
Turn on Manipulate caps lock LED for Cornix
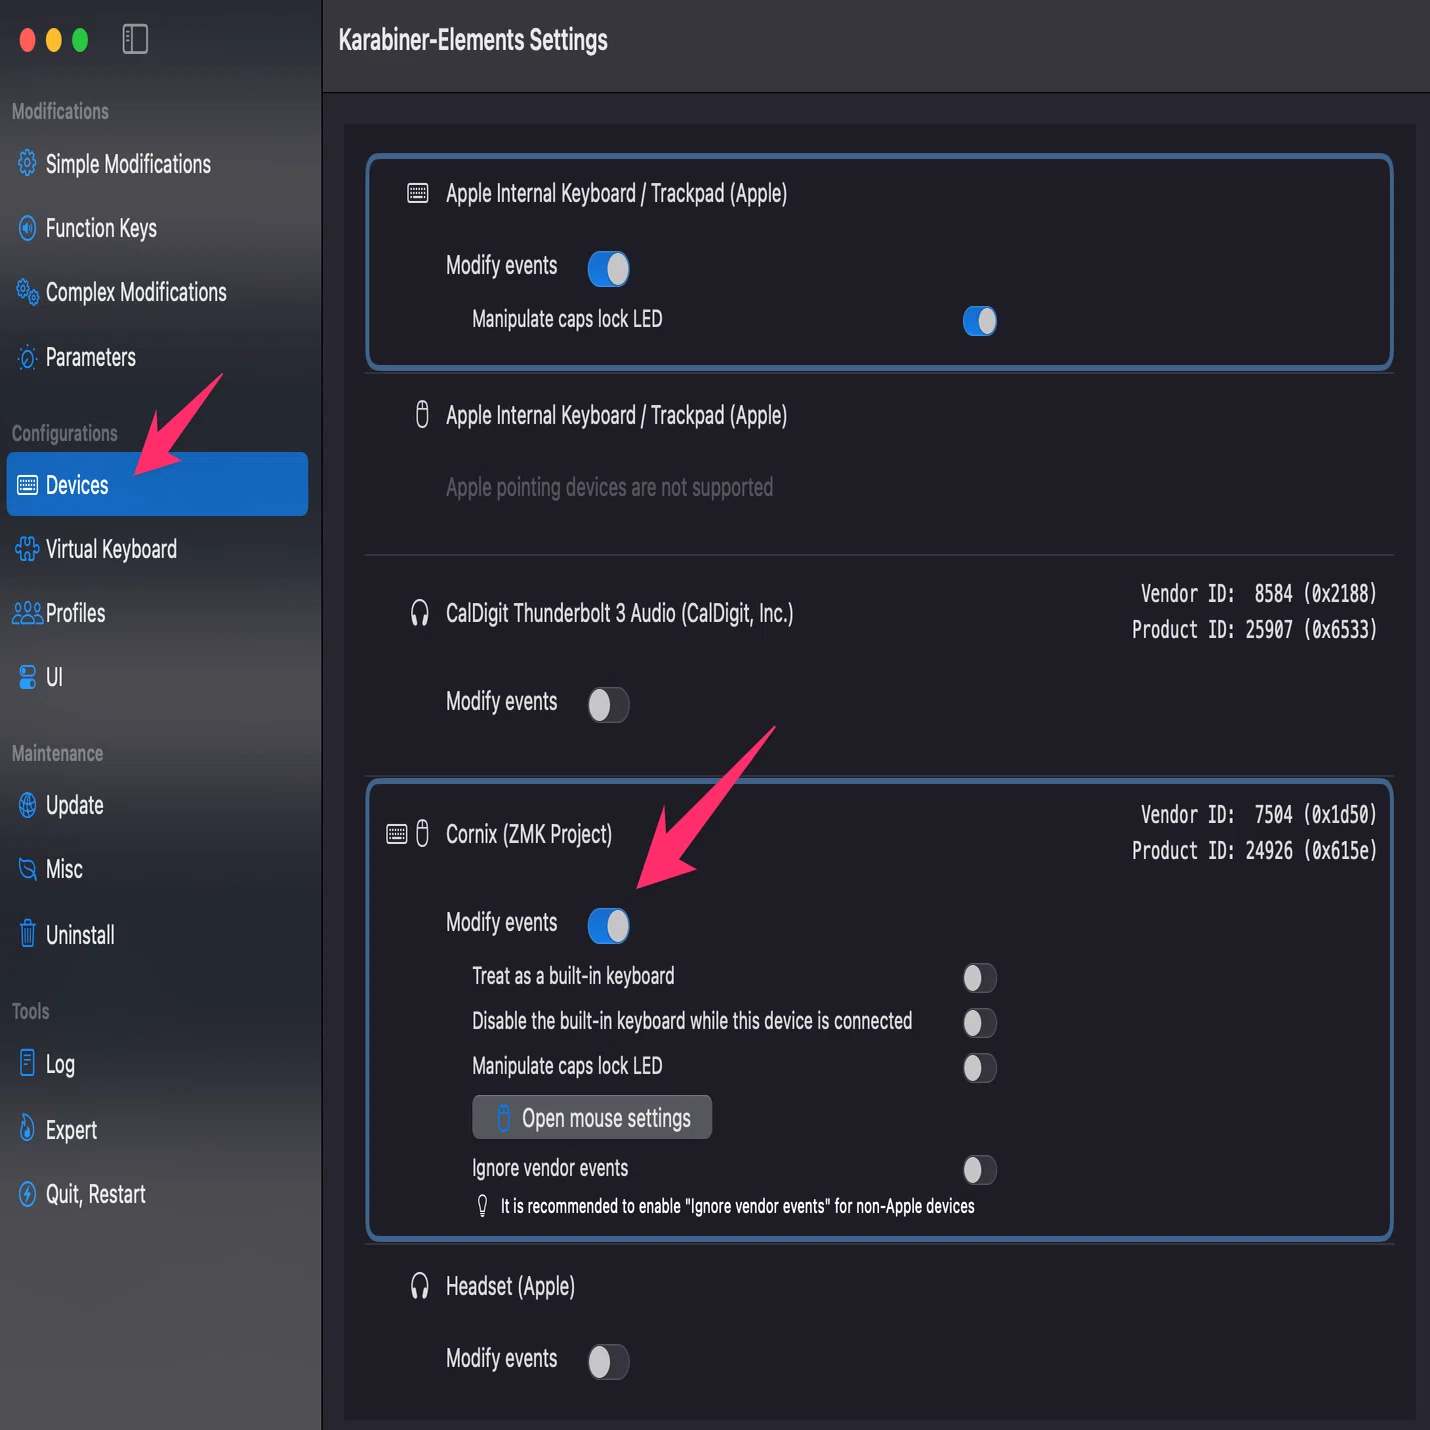click(980, 1068)
